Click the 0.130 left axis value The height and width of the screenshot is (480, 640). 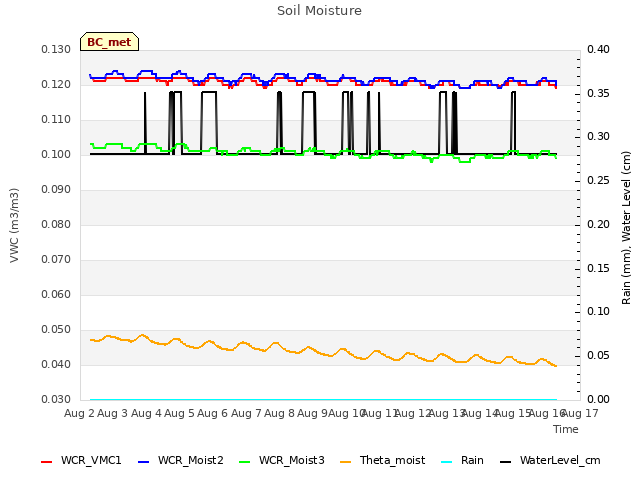pos(56,49)
